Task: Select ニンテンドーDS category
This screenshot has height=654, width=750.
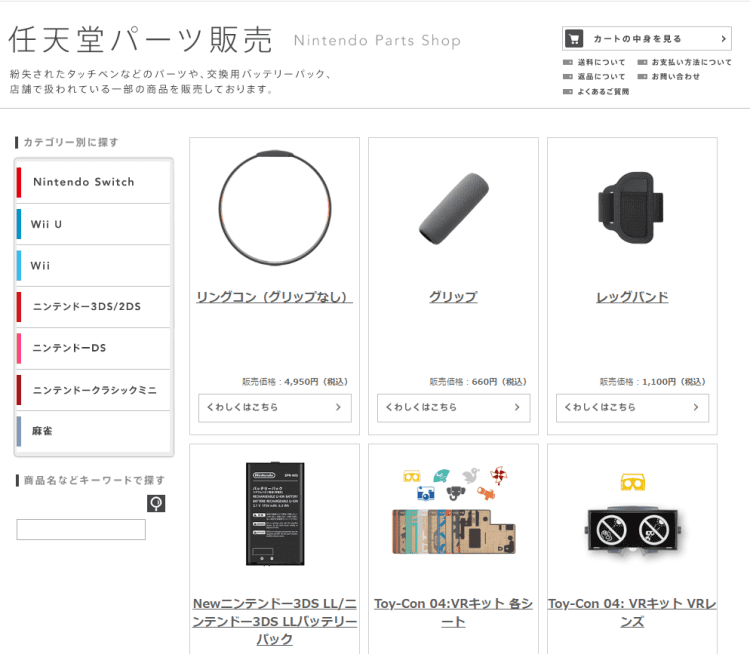Action: [93, 348]
